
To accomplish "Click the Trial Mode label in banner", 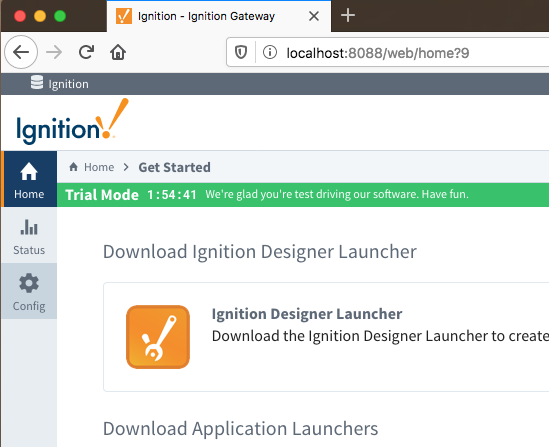I will [102, 195].
